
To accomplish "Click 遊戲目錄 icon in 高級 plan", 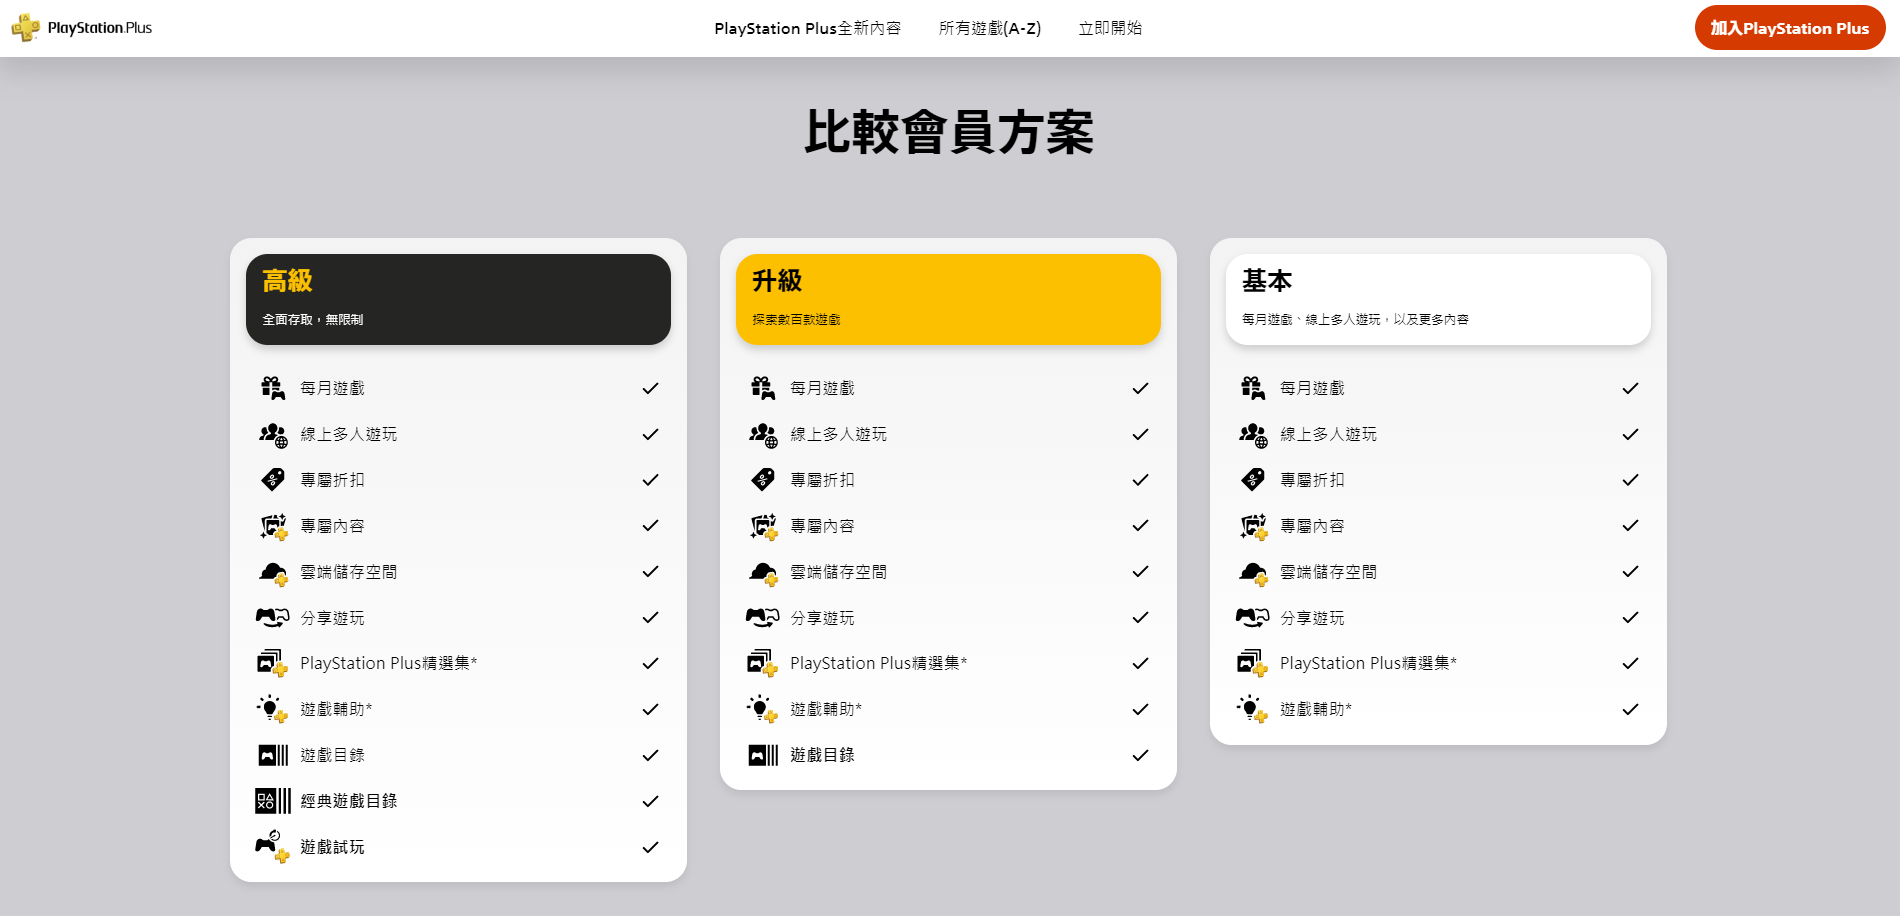I will (x=273, y=755).
